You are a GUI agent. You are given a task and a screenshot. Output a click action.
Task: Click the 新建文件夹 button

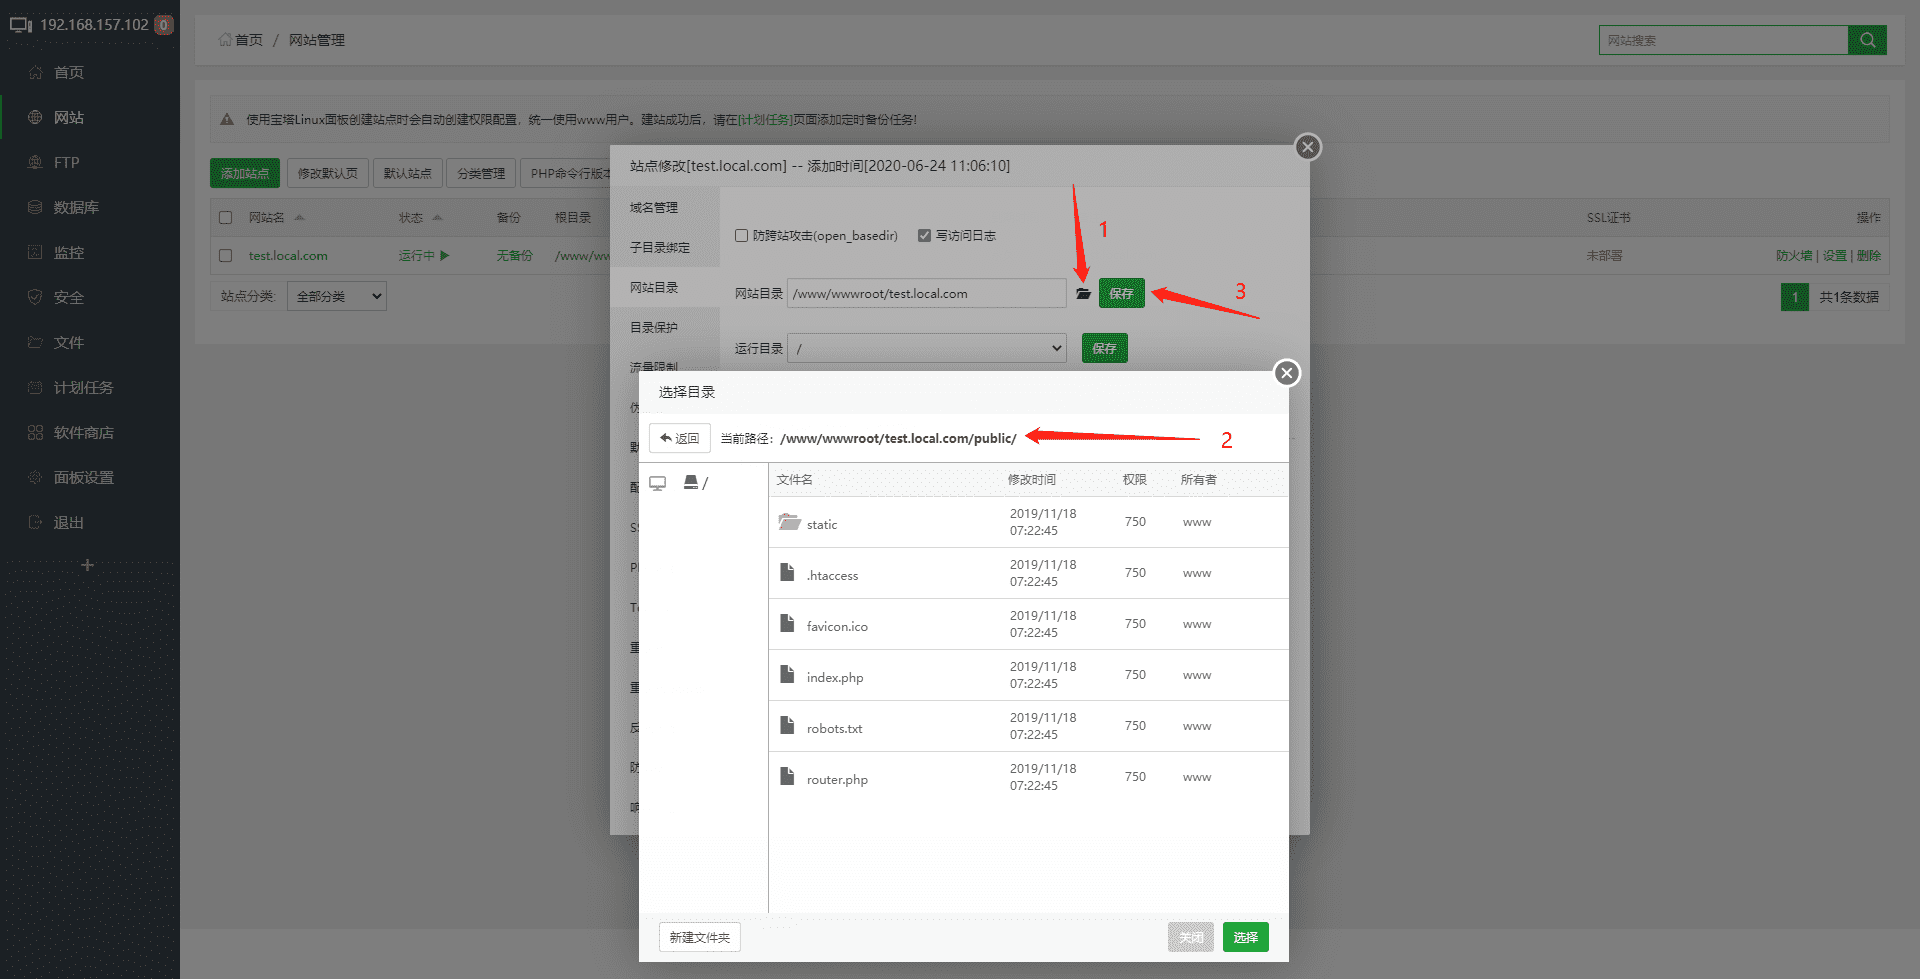[x=700, y=937]
